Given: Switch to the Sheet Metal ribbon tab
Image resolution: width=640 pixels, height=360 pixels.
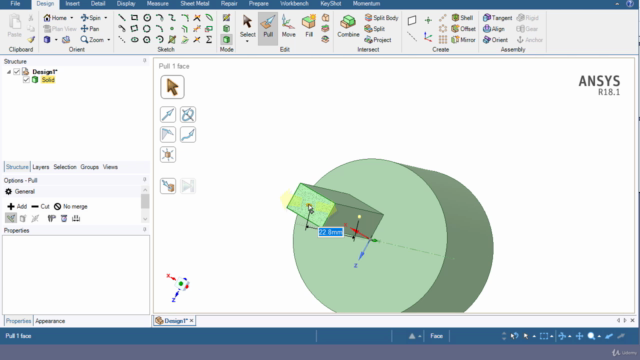Looking at the screenshot, I should pos(195,4).
